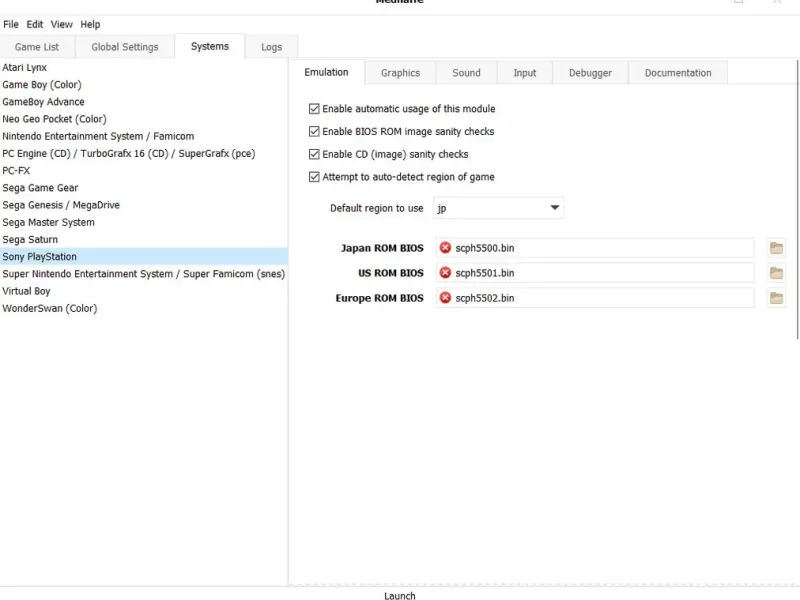Open the Documentation sub-tab
Viewport: 800px width, 600px height.
click(678, 73)
